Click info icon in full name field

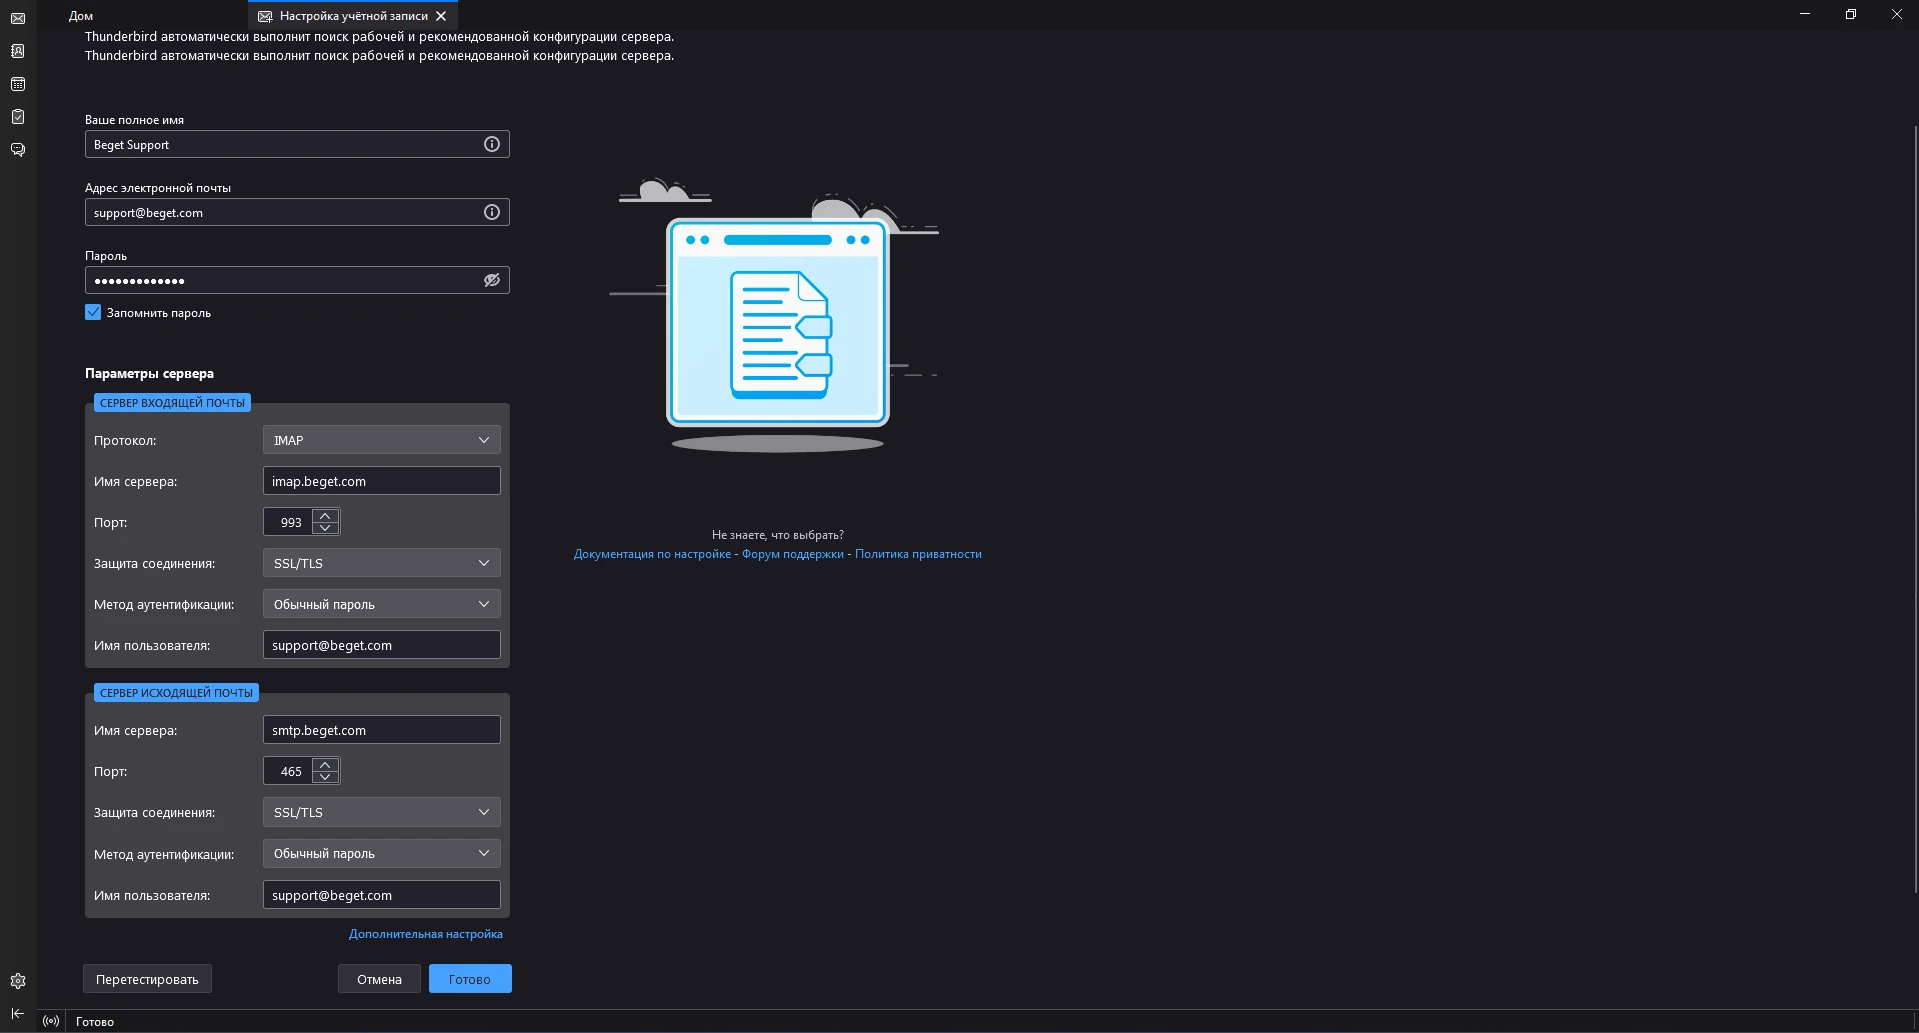[492, 144]
